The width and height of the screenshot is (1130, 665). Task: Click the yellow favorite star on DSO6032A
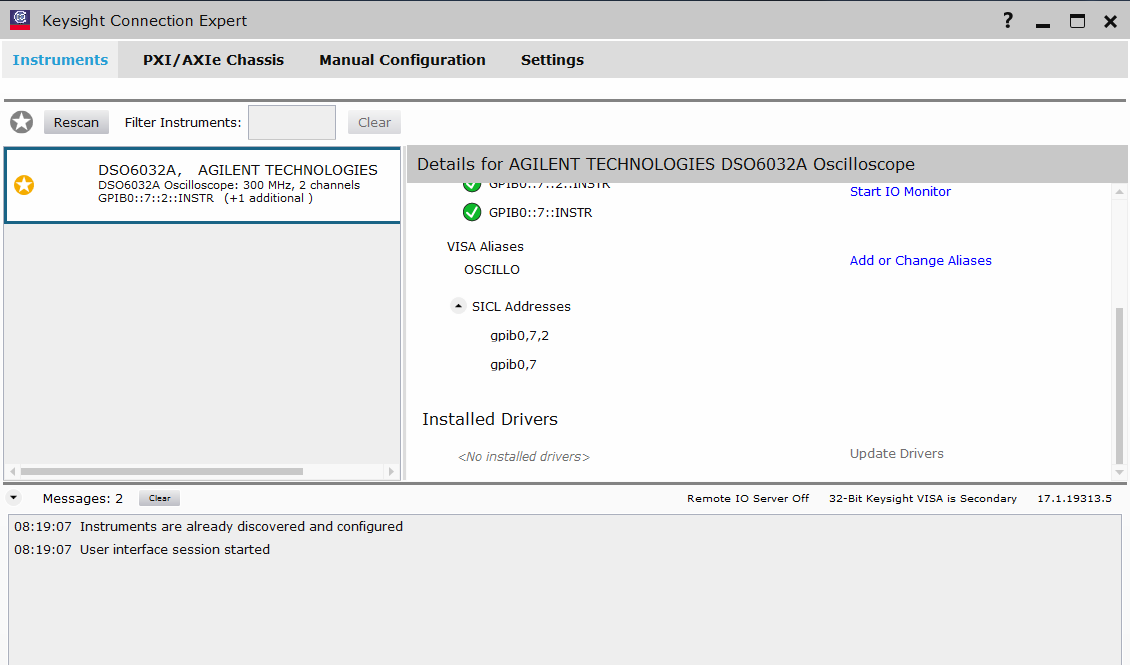pyautogui.click(x=24, y=185)
